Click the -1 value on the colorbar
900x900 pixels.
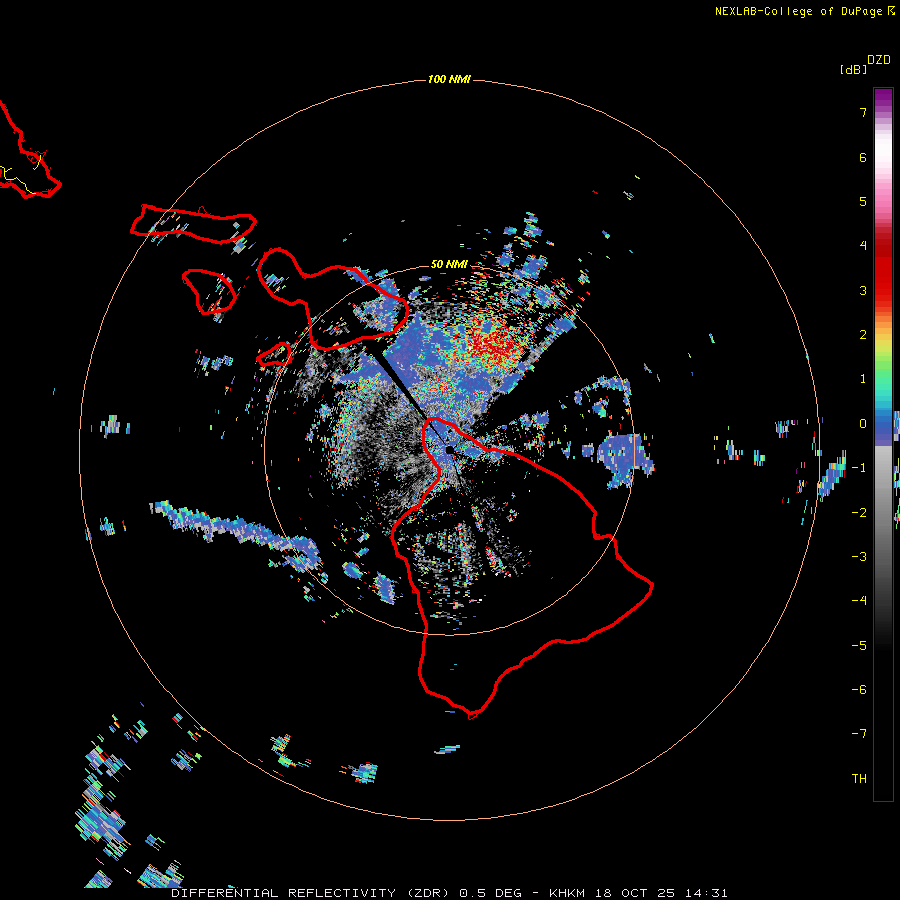859,468
